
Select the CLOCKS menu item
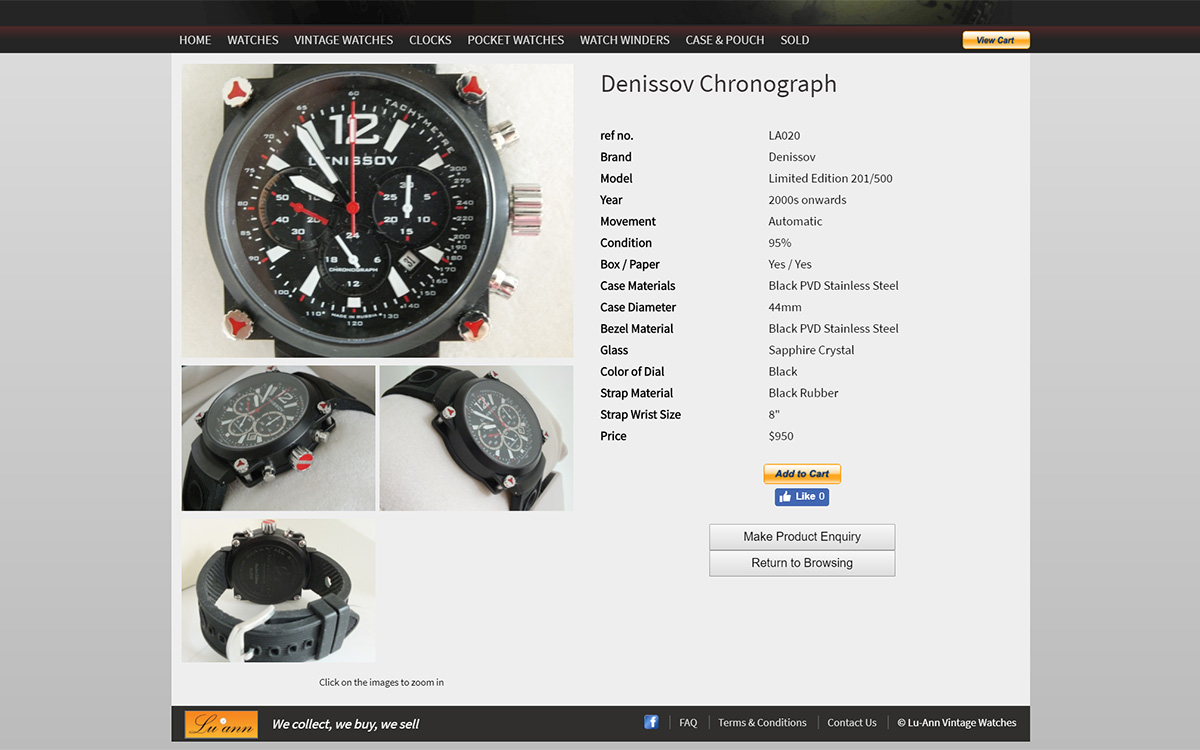pyautogui.click(x=430, y=40)
